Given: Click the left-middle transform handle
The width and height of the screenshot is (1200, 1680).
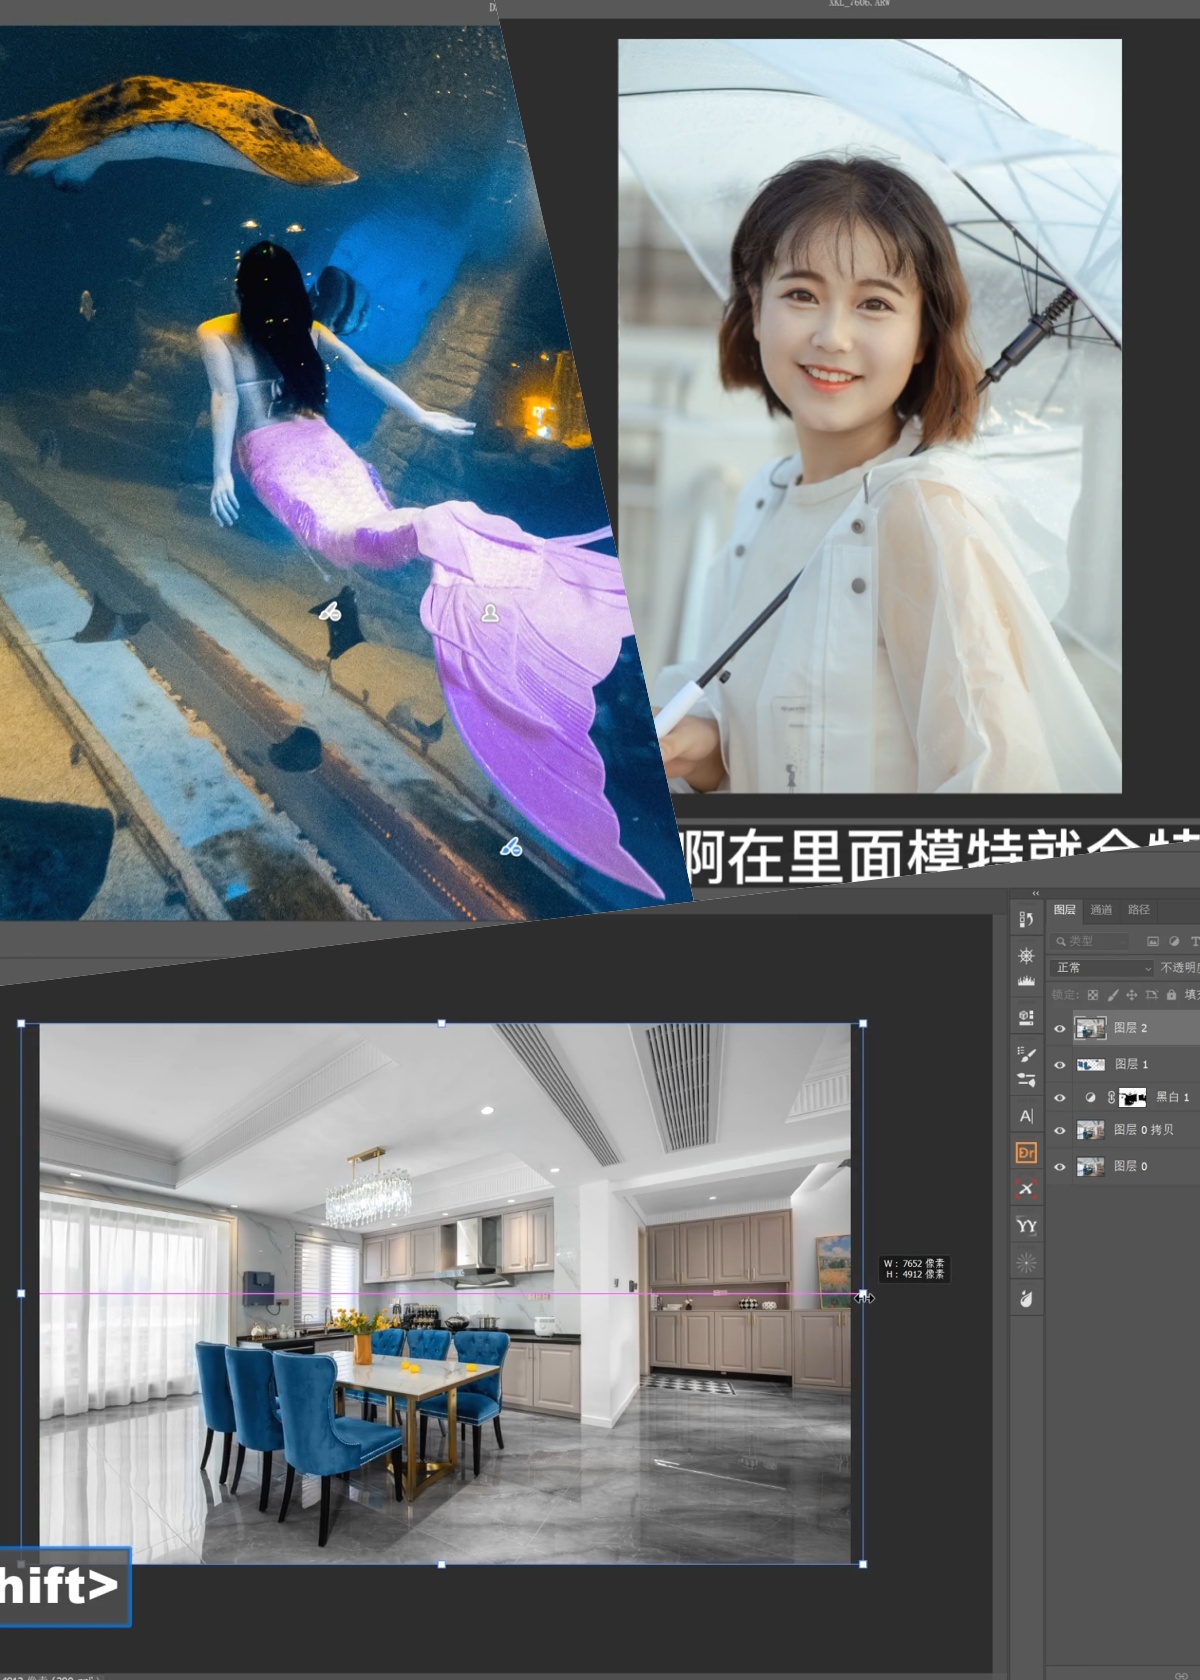Looking at the screenshot, I should pyautogui.click(x=21, y=1293).
